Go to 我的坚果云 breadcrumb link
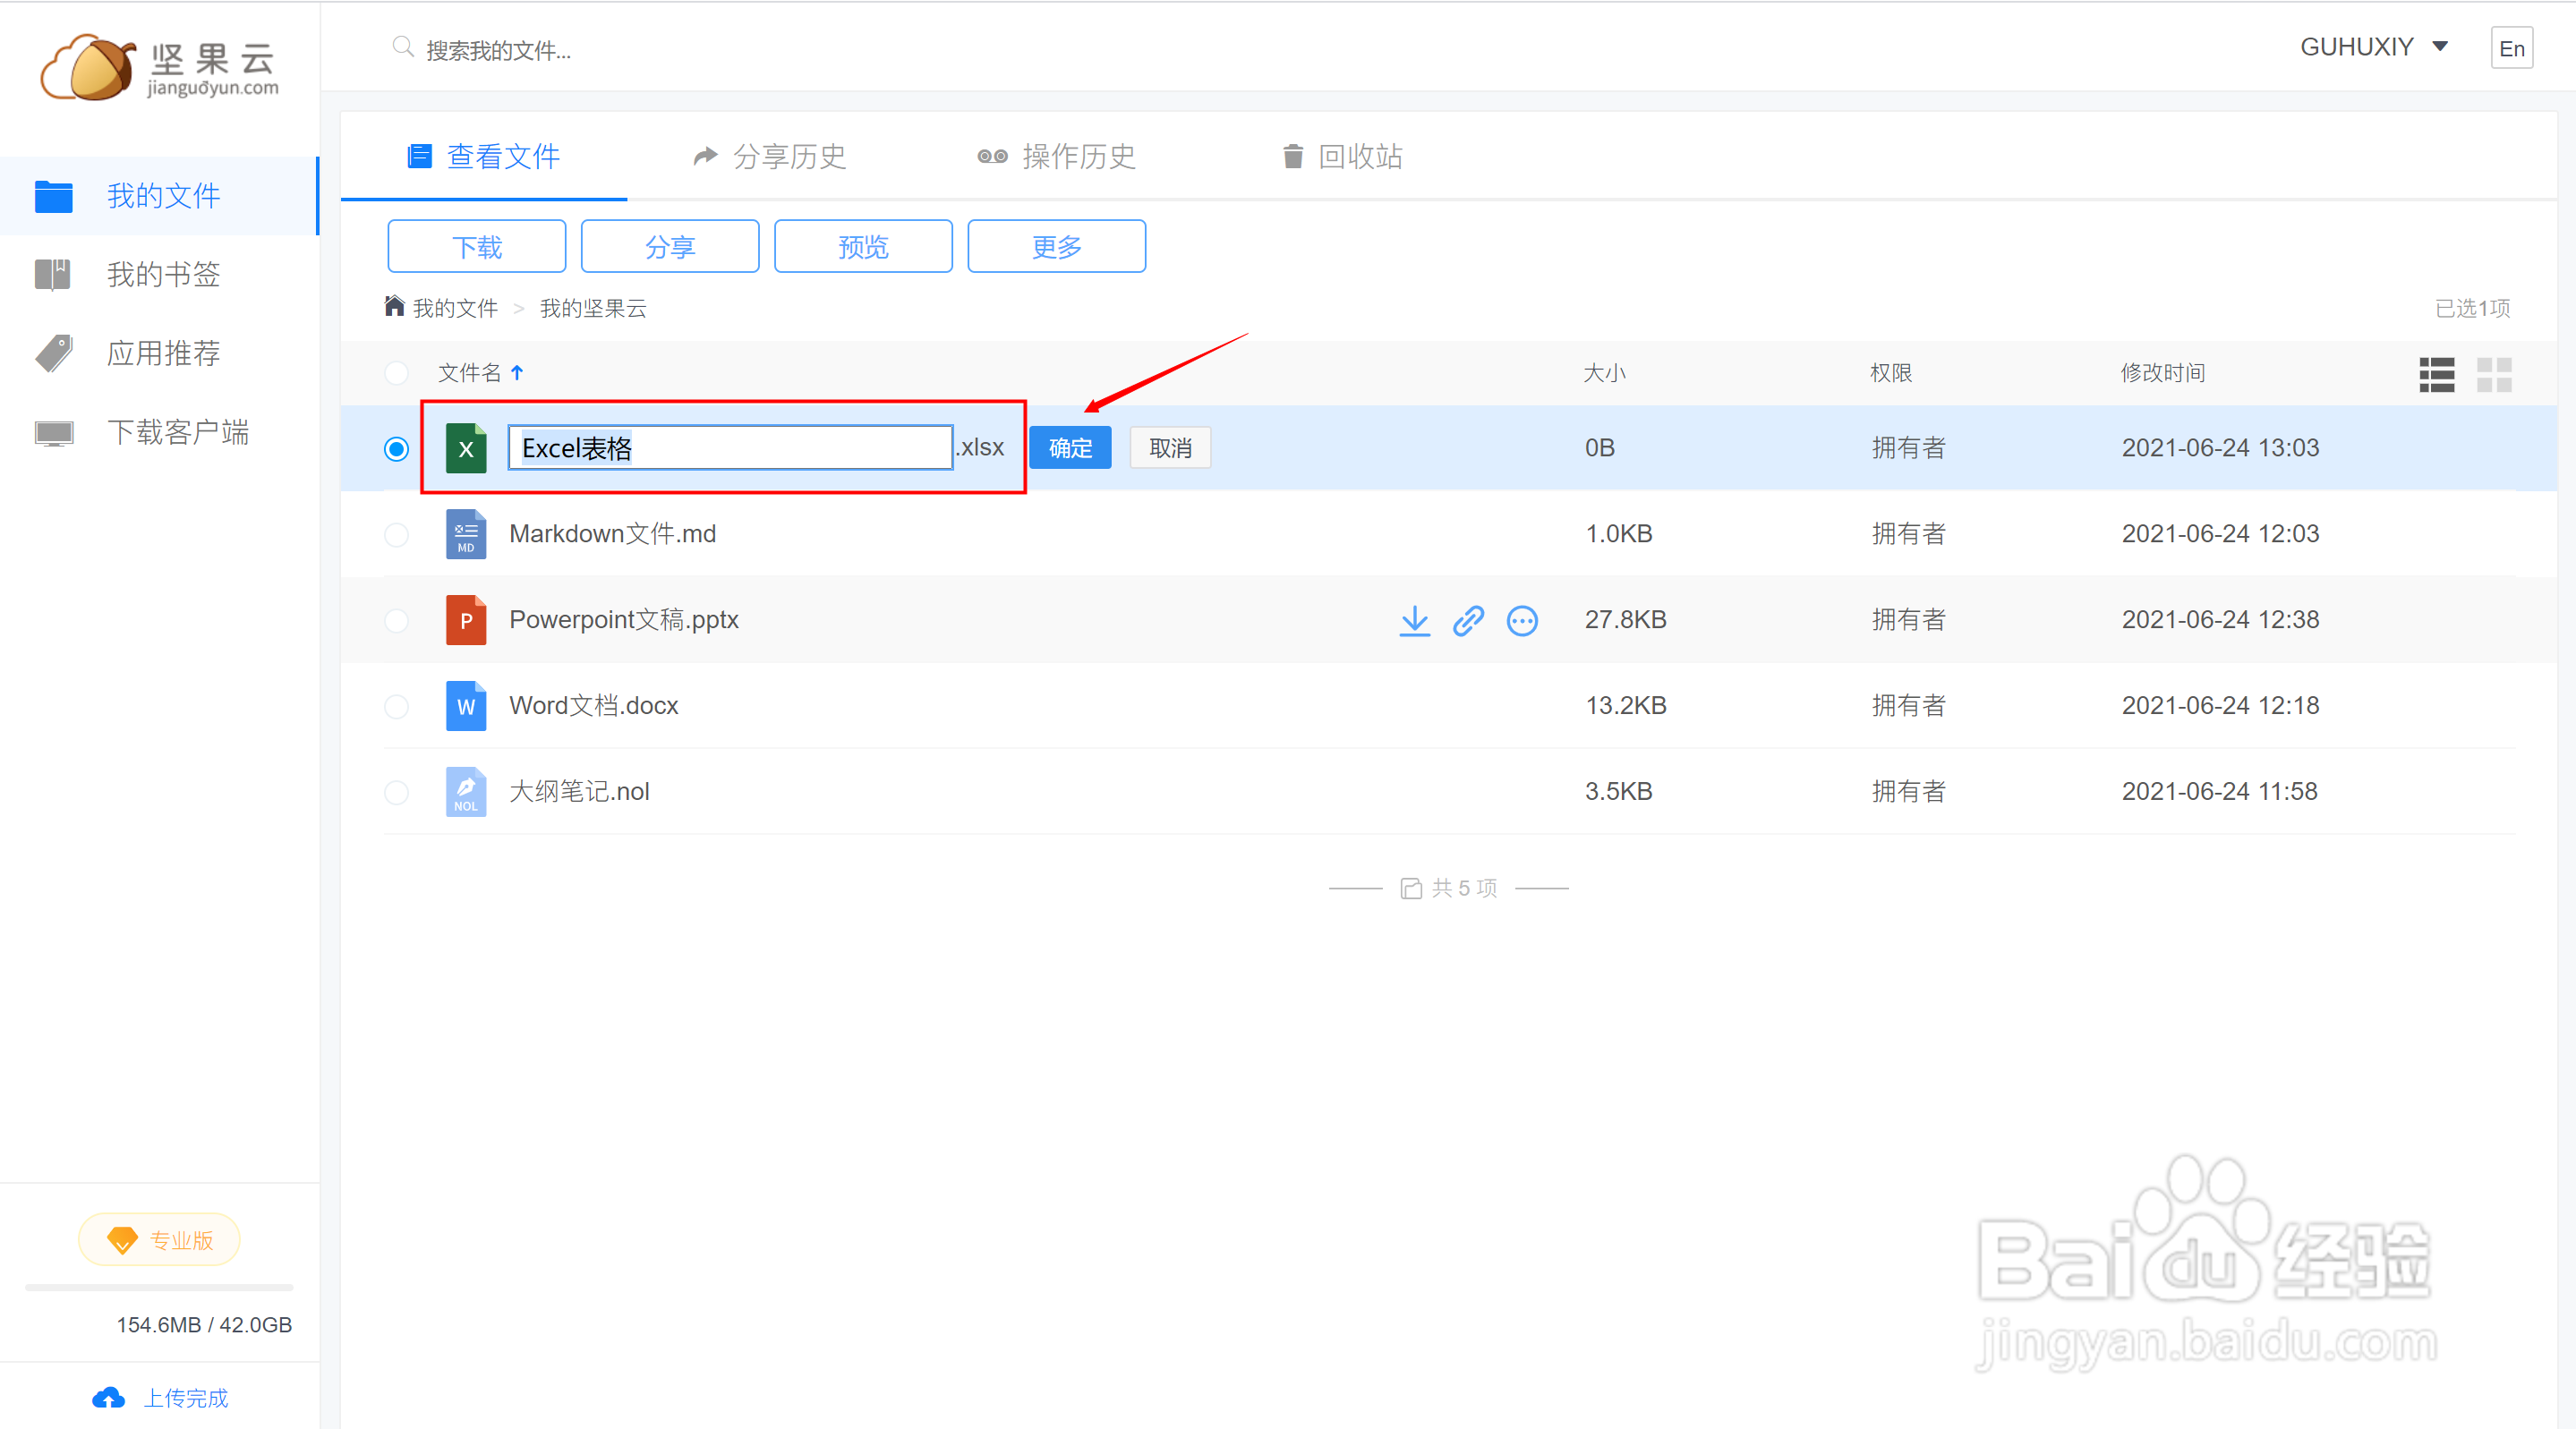The width and height of the screenshot is (2576, 1429). click(593, 308)
